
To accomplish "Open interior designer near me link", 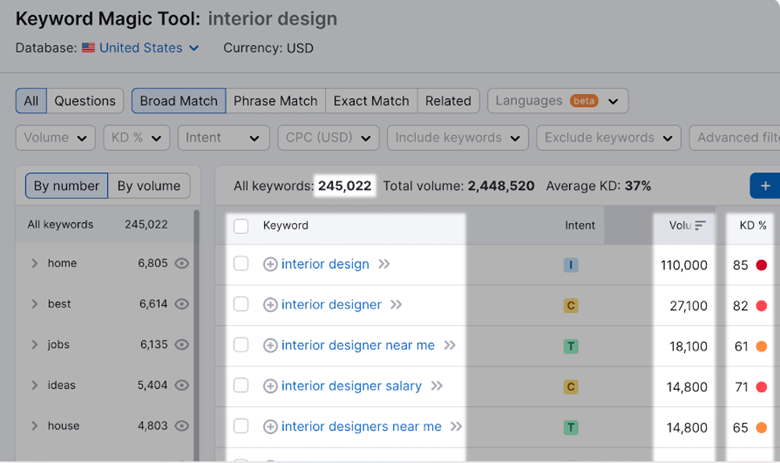I will click(x=358, y=346).
